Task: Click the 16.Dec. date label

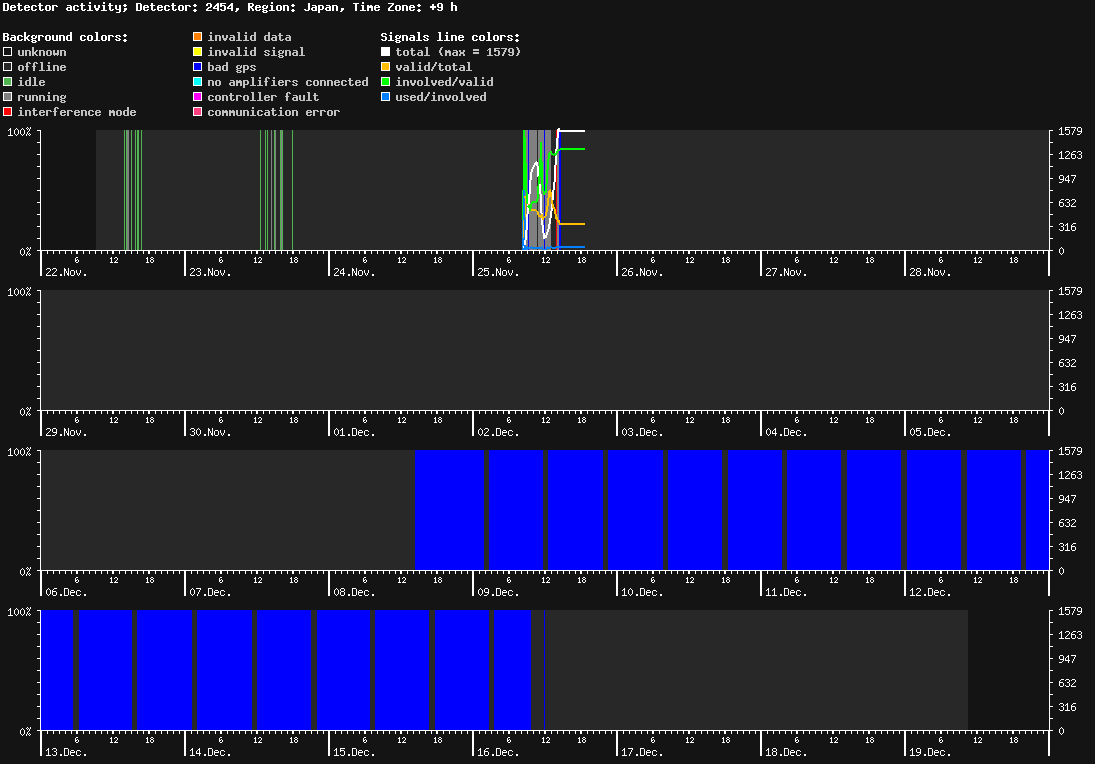Action: [497, 752]
